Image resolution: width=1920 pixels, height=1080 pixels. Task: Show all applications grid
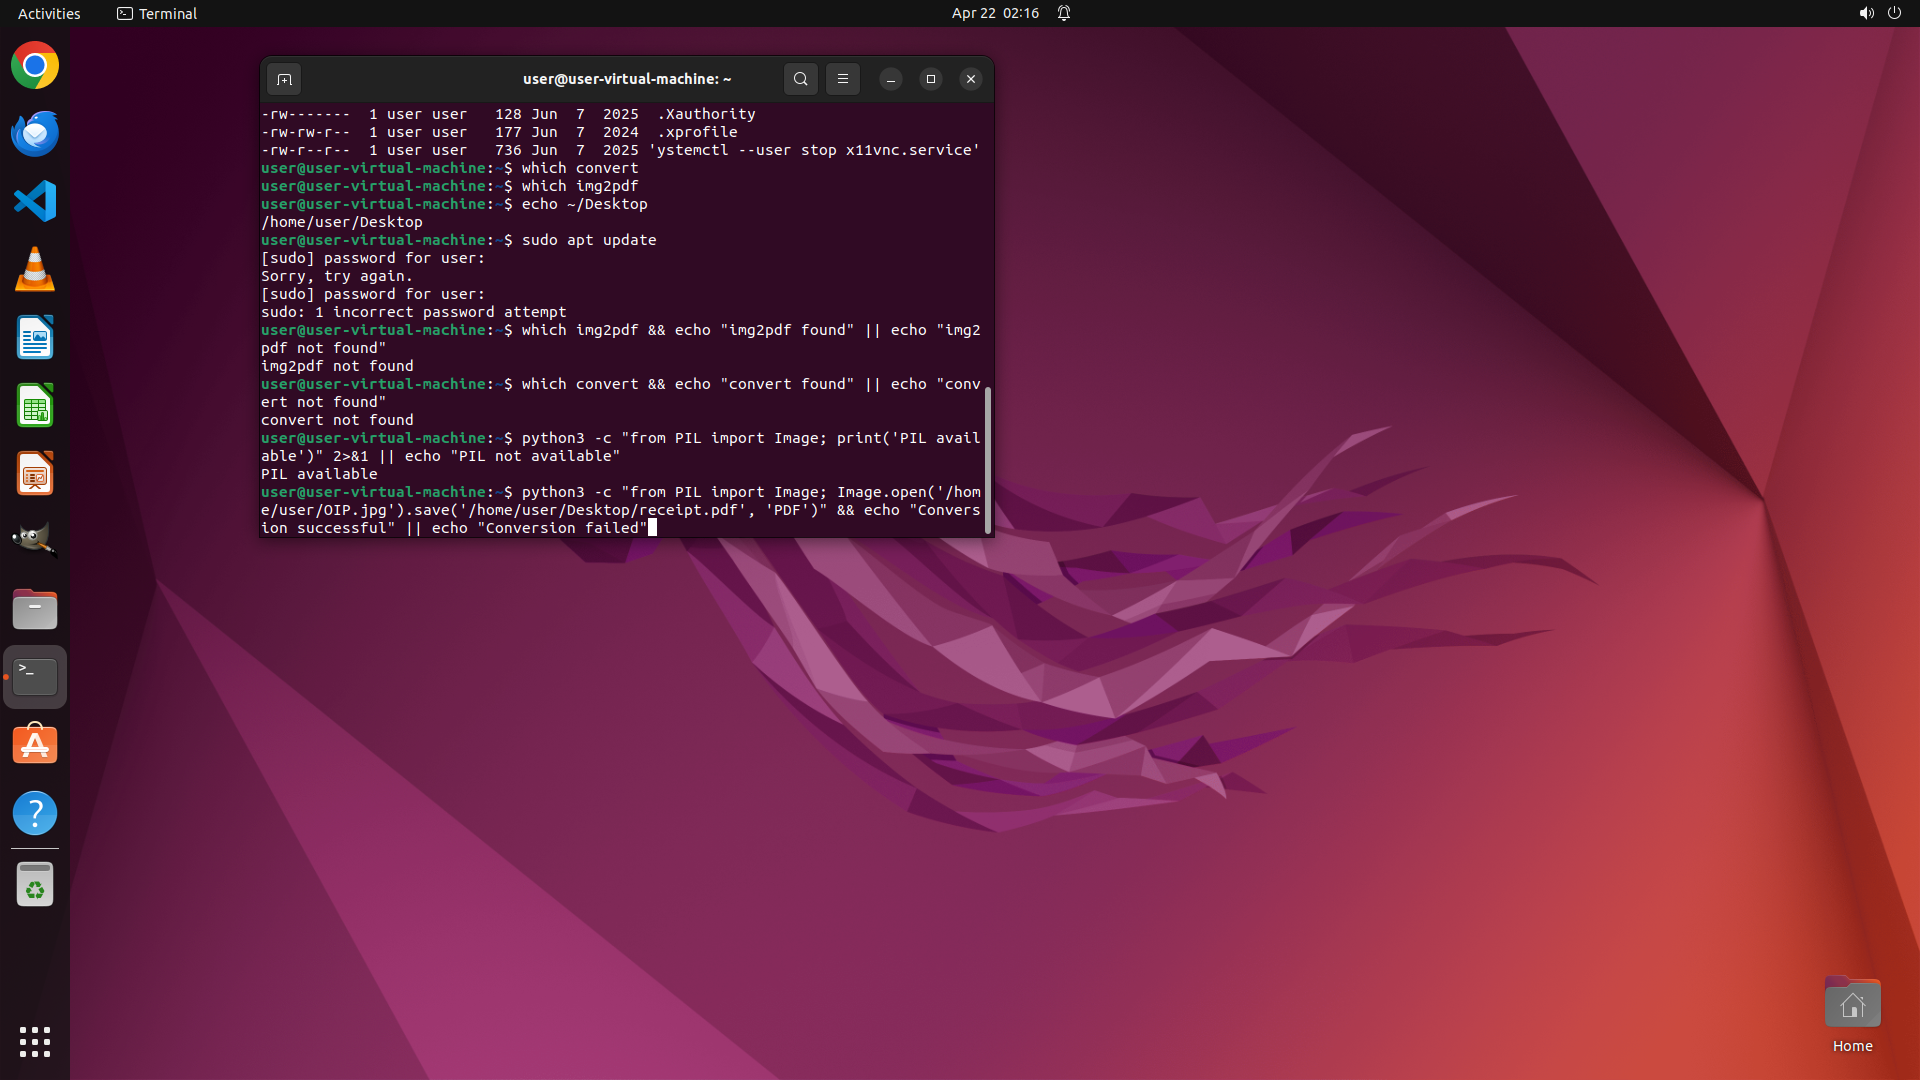click(x=35, y=1041)
